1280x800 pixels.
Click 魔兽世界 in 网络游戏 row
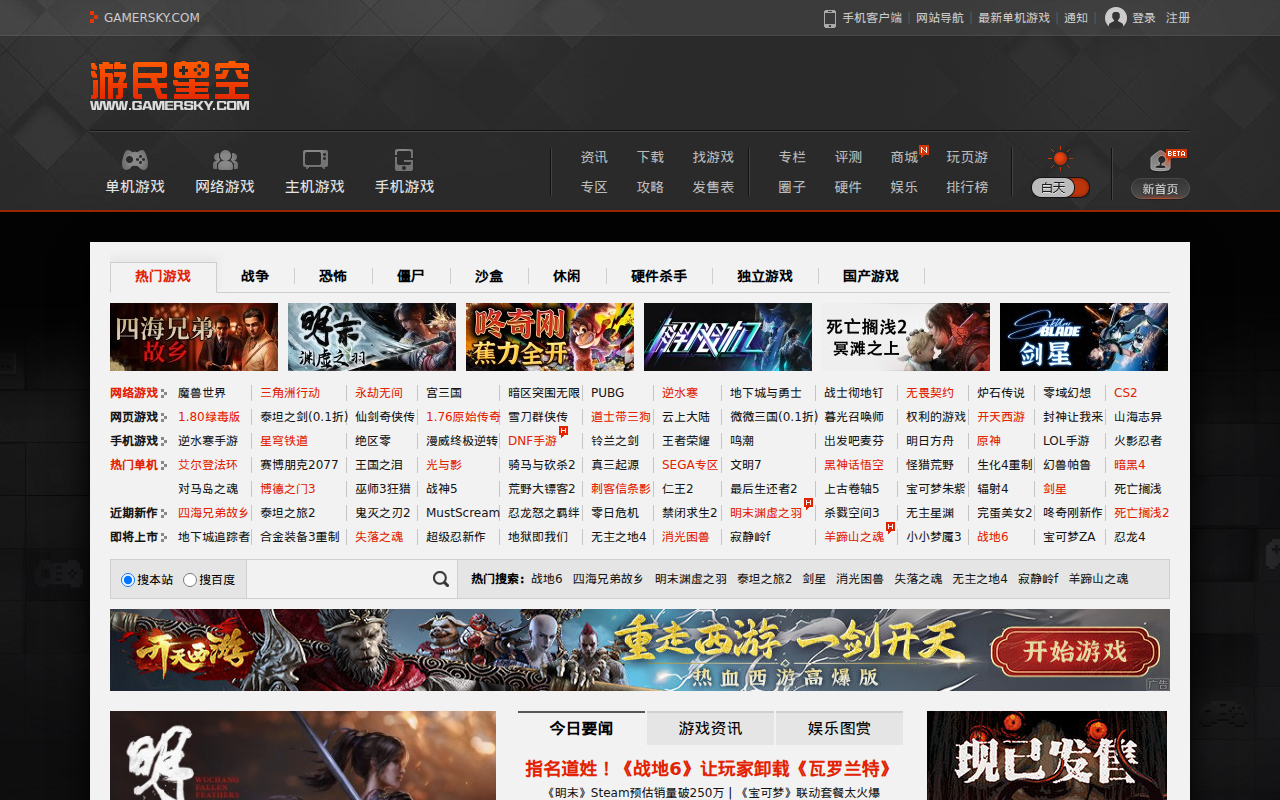coord(202,393)
